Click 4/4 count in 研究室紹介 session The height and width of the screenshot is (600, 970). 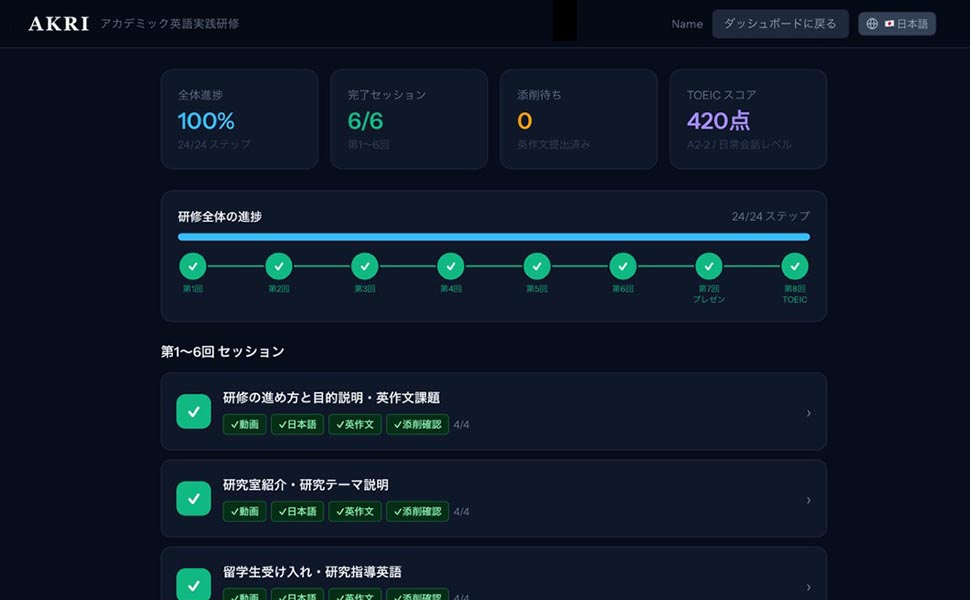coord(461,512)
